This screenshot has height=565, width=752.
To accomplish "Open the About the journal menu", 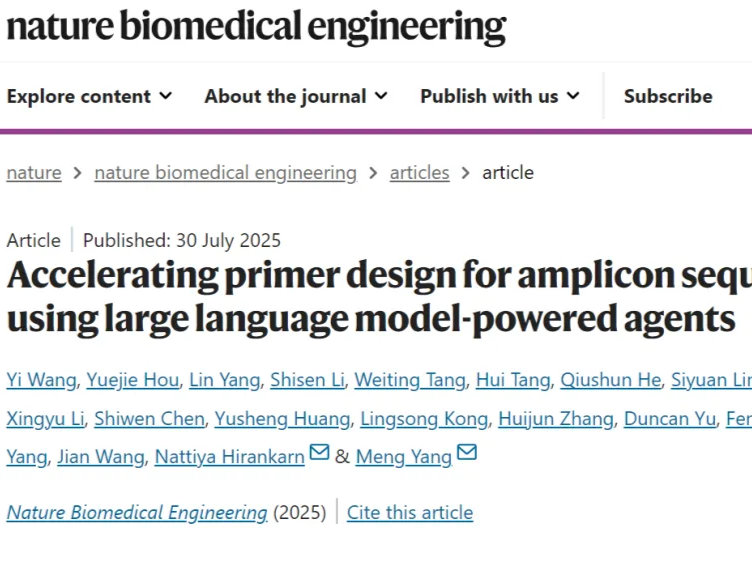I will (296, 96).
